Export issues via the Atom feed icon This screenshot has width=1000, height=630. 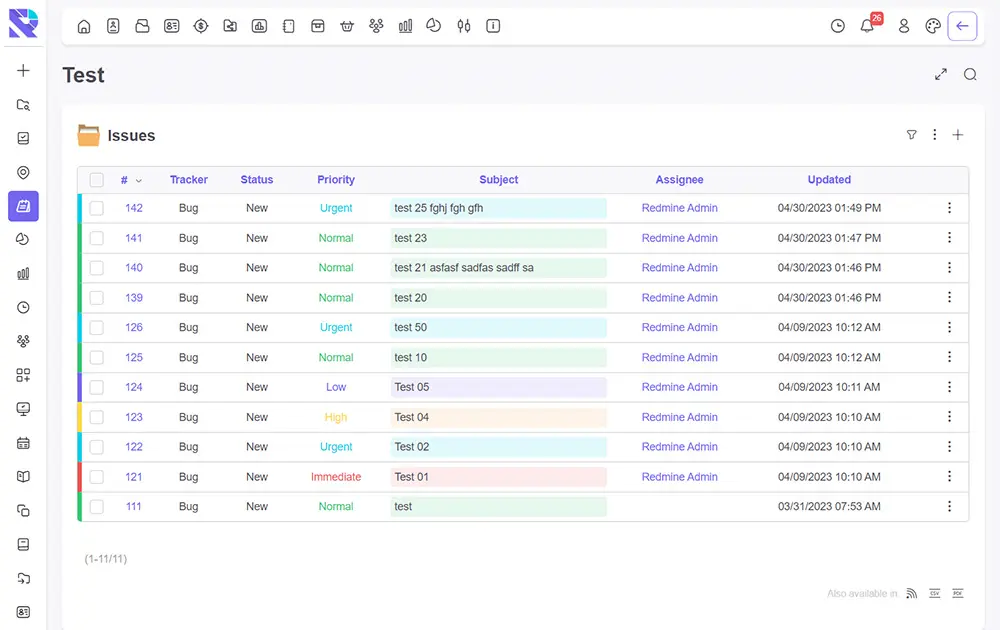click(911, 594)
